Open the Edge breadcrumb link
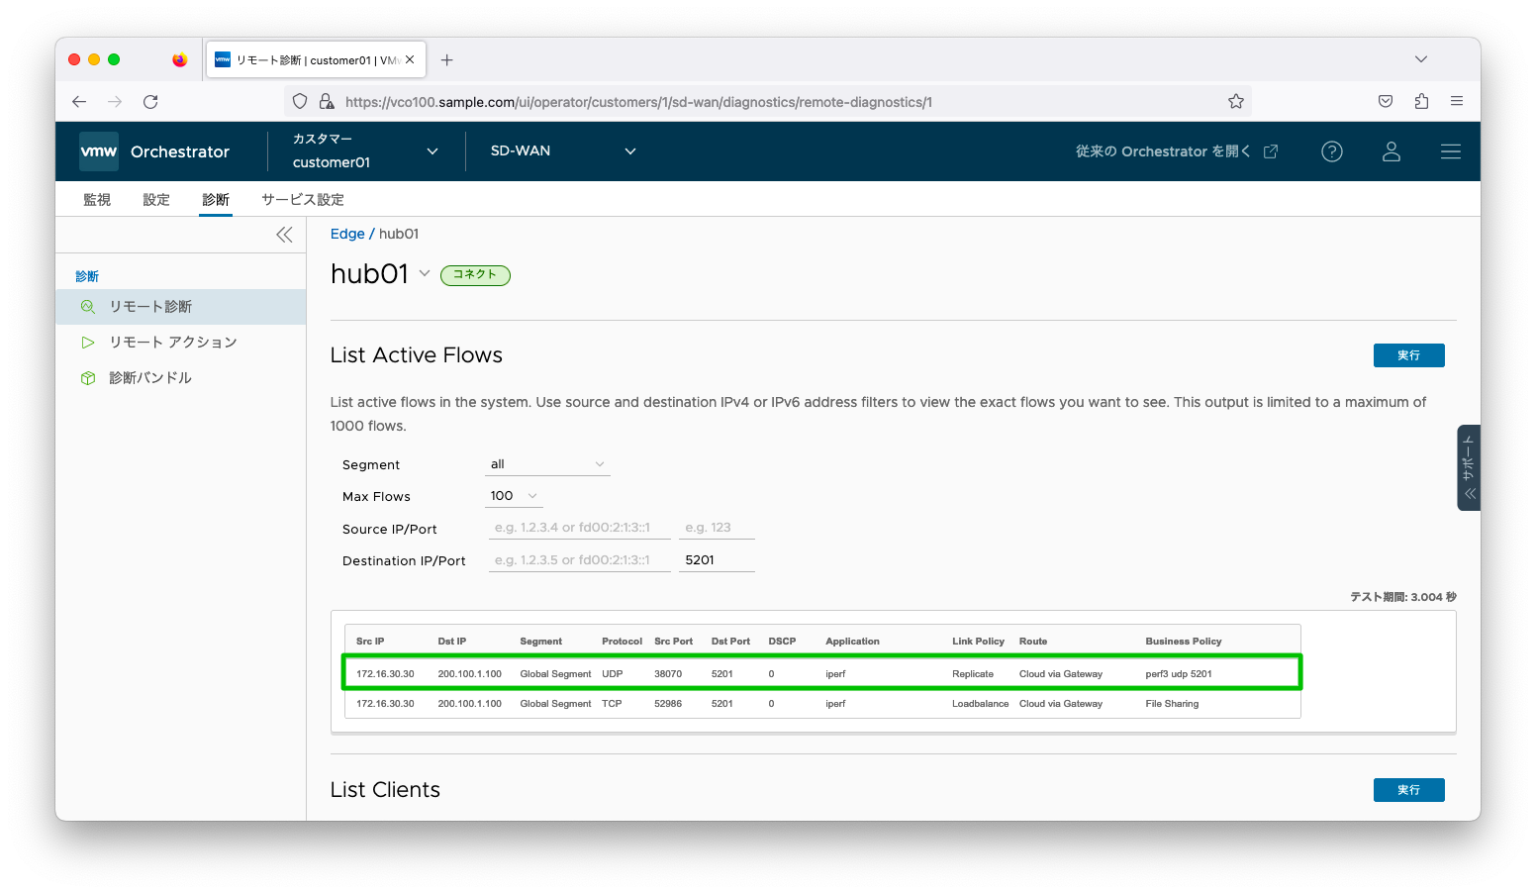 click(x=347, y=233)
